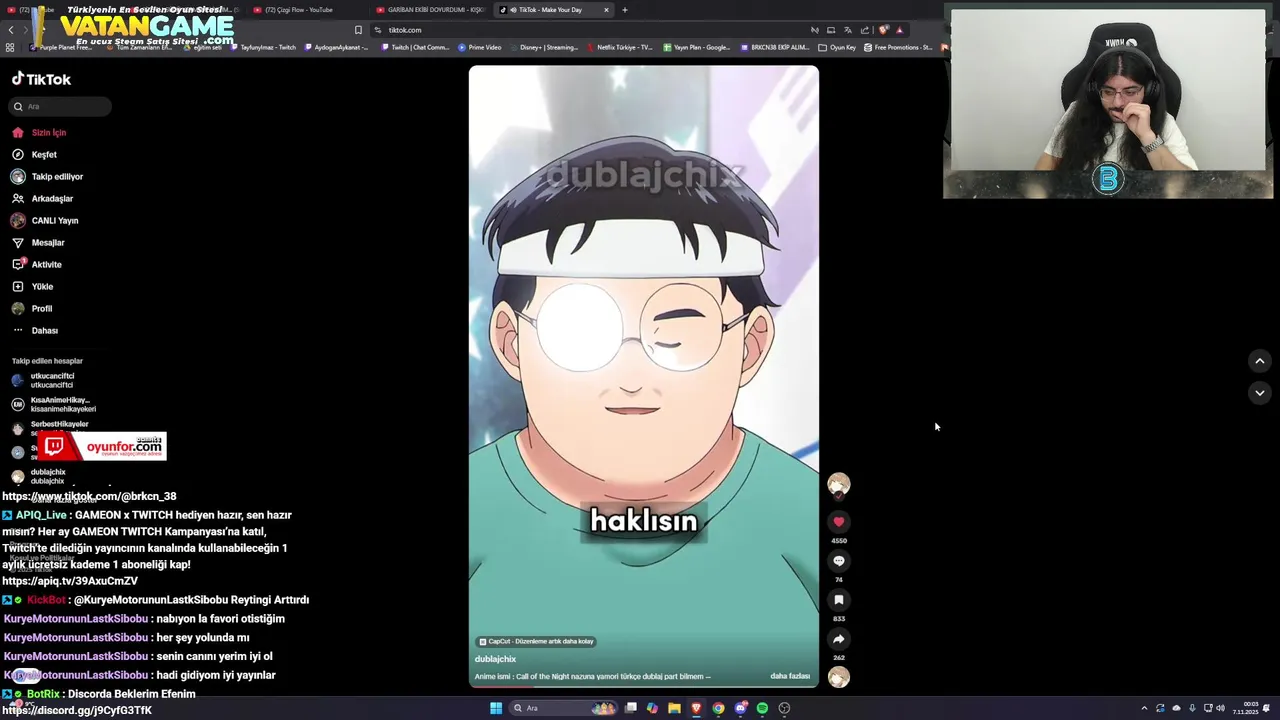This screenshot has width=1280, height=720.
Task: Click the browser back arrow
Action: click(11, 30)
